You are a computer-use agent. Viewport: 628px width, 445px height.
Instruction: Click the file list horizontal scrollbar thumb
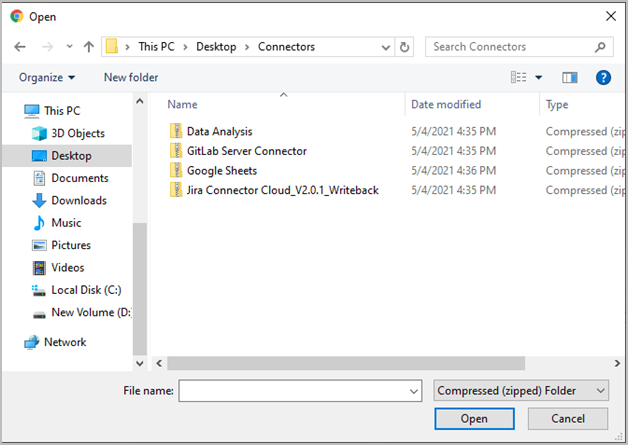tap(346, 363)
